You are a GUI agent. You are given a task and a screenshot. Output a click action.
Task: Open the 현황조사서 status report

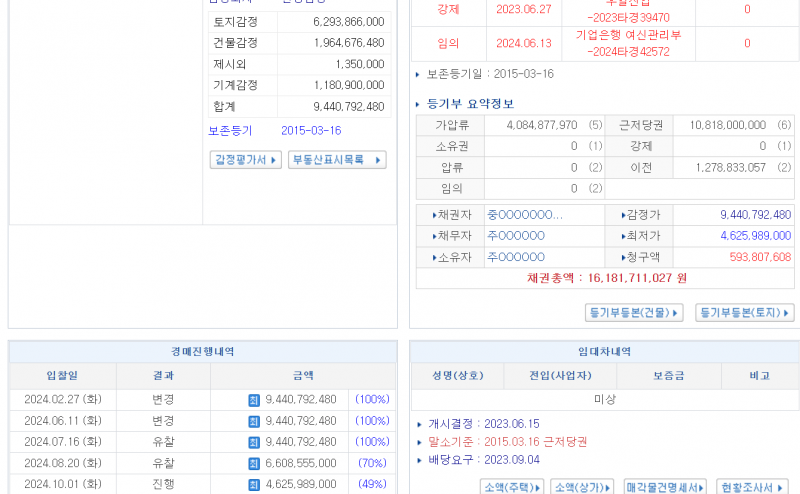pos(753,487)
